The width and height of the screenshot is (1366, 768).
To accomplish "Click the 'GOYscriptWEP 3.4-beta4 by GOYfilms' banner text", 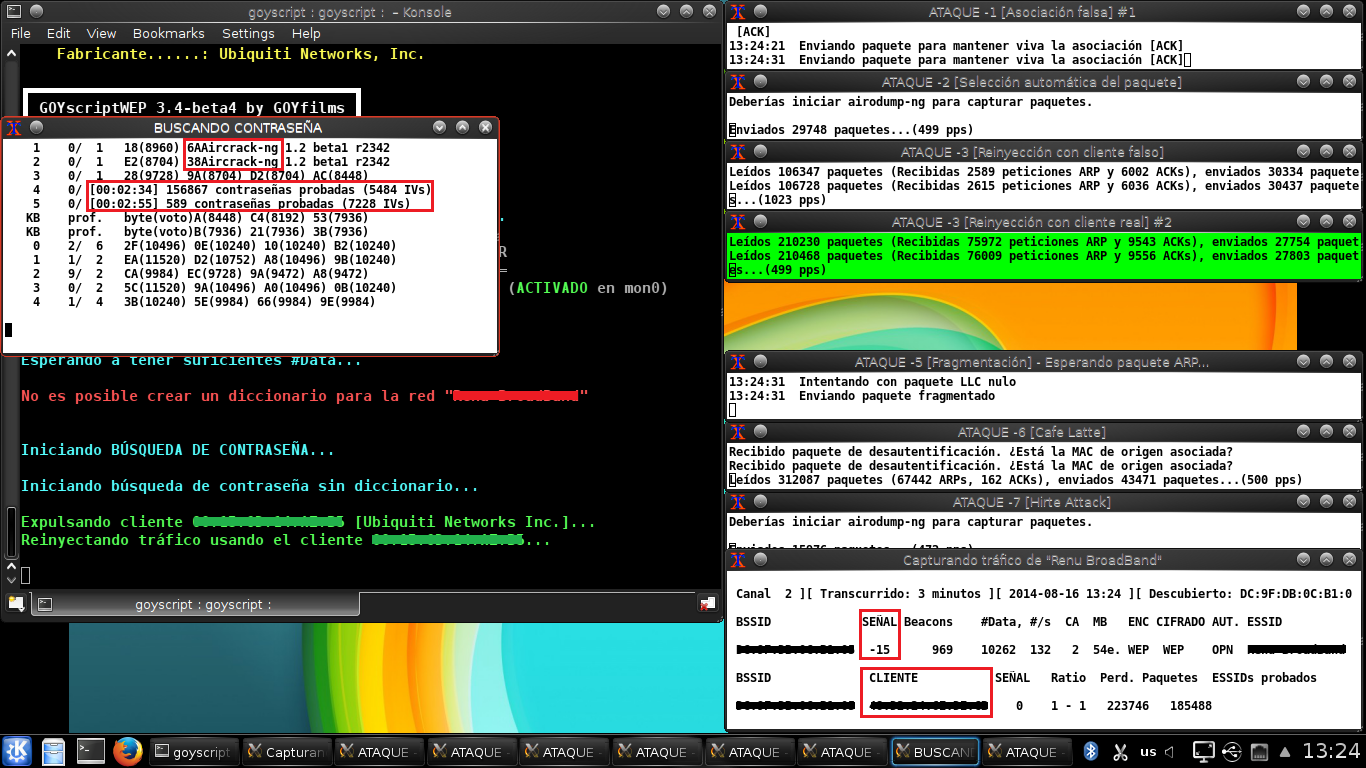I will (192, 107).
